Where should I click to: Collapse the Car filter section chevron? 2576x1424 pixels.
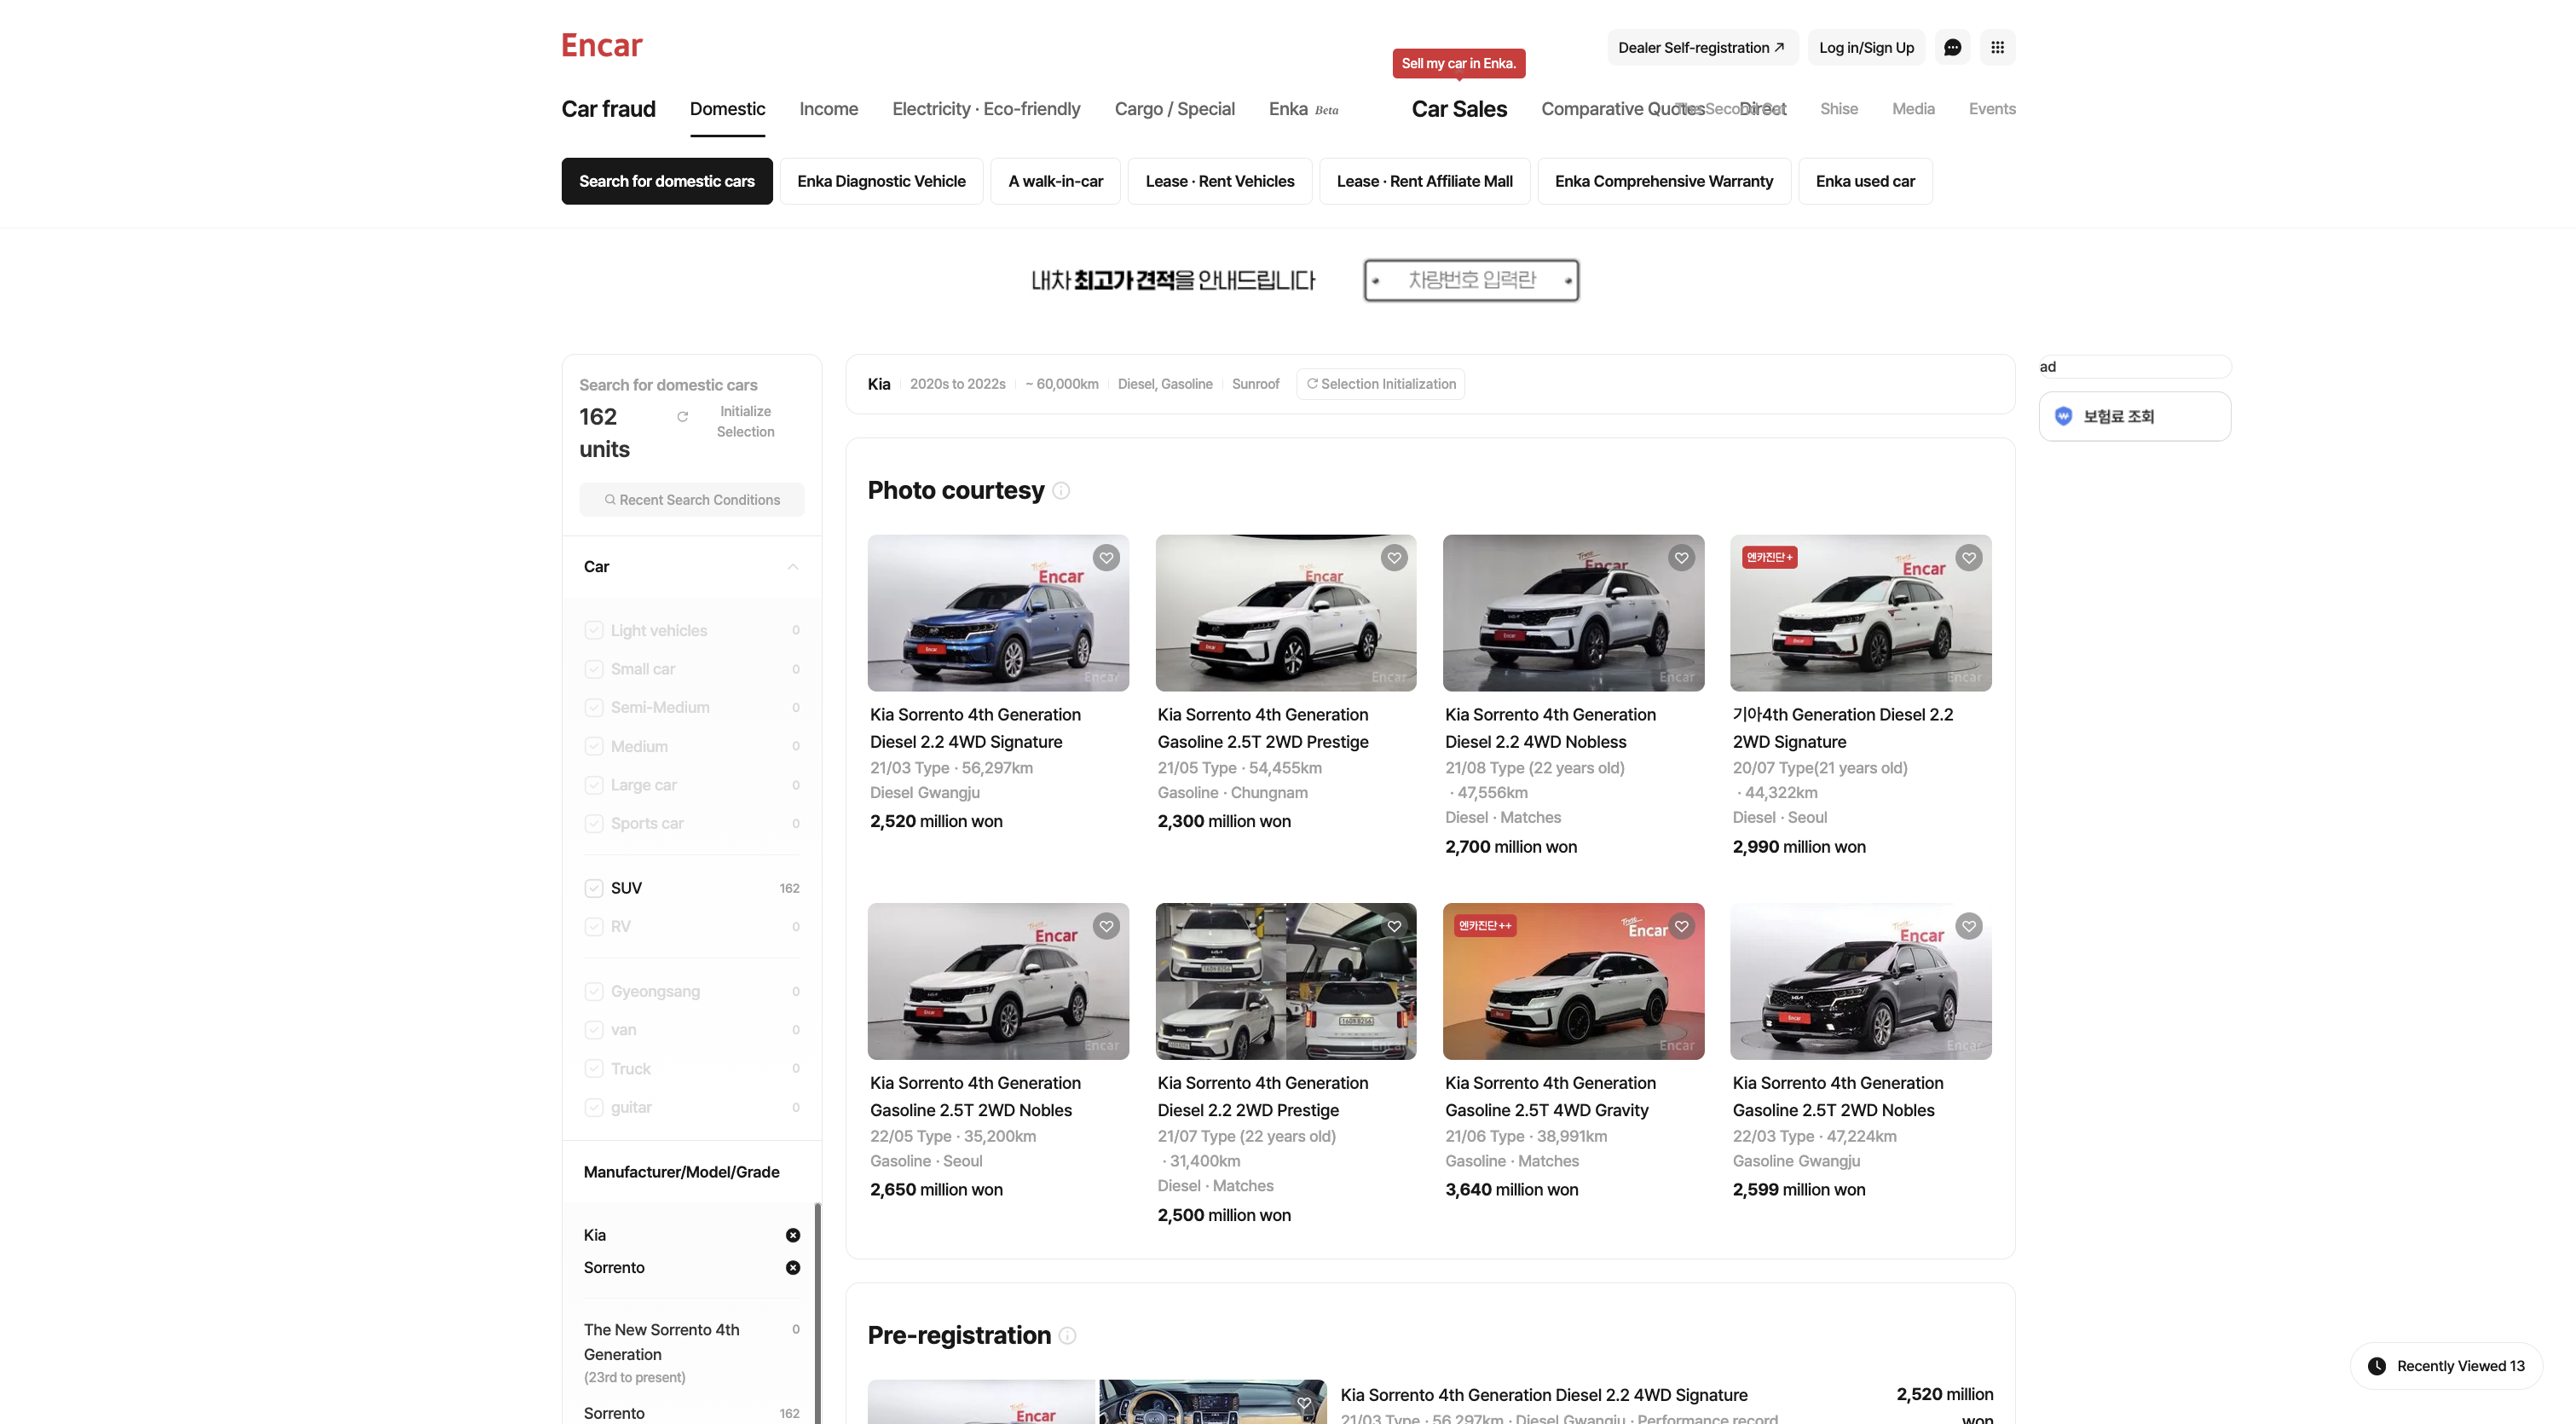[793, 567]
